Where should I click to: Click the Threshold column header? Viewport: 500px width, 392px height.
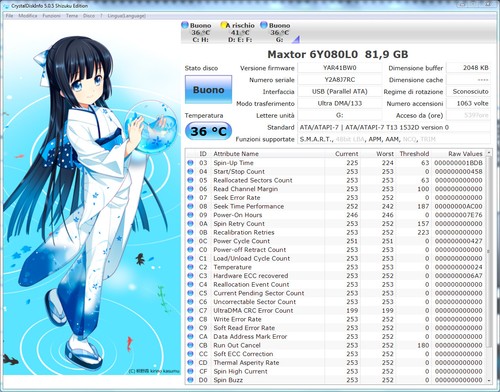pos(414,154)
